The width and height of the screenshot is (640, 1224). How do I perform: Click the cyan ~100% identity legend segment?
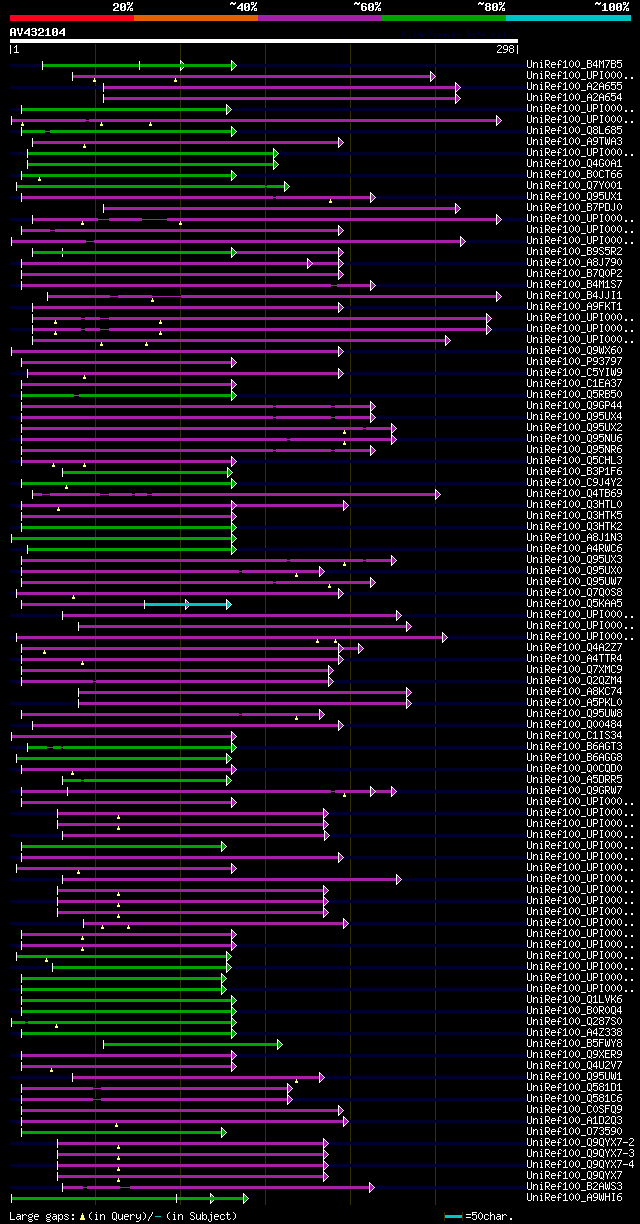click(568, 18)
